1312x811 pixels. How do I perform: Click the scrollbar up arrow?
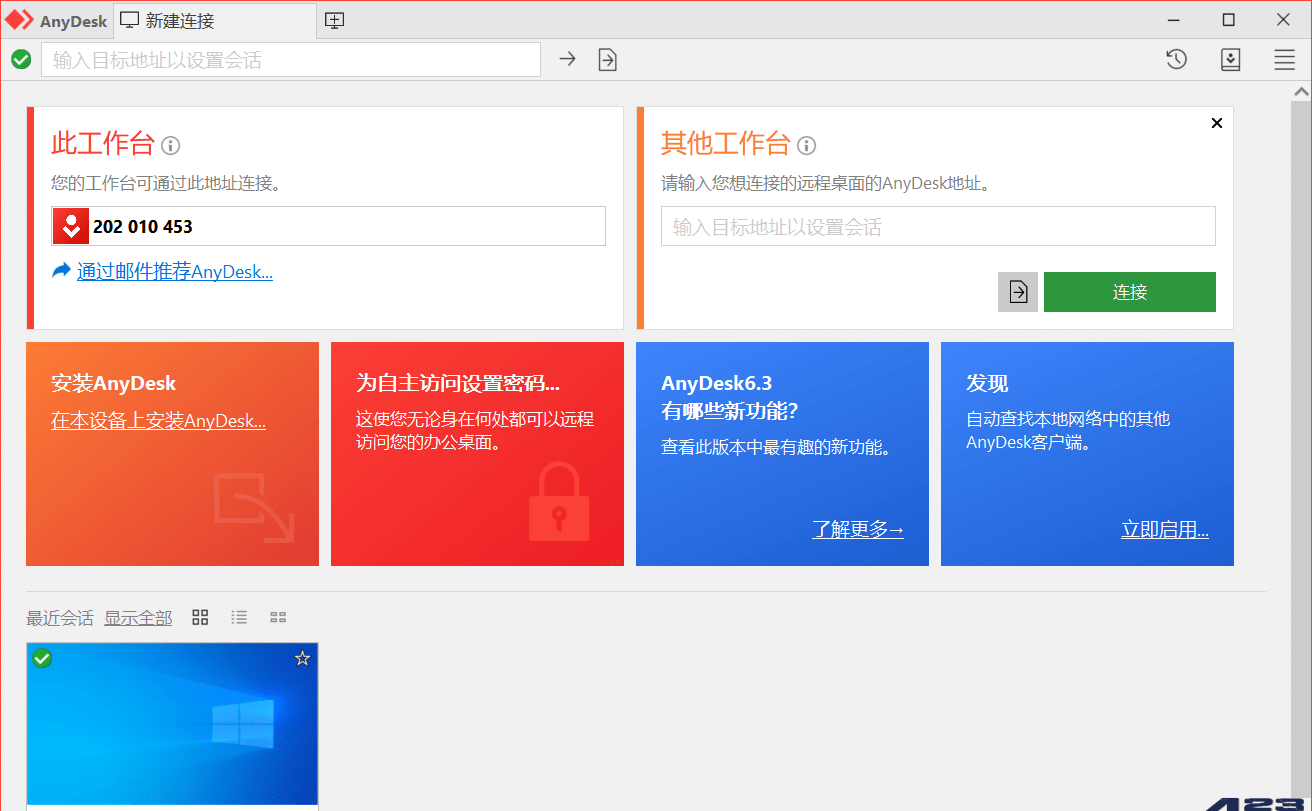[x=1301, y=91]
